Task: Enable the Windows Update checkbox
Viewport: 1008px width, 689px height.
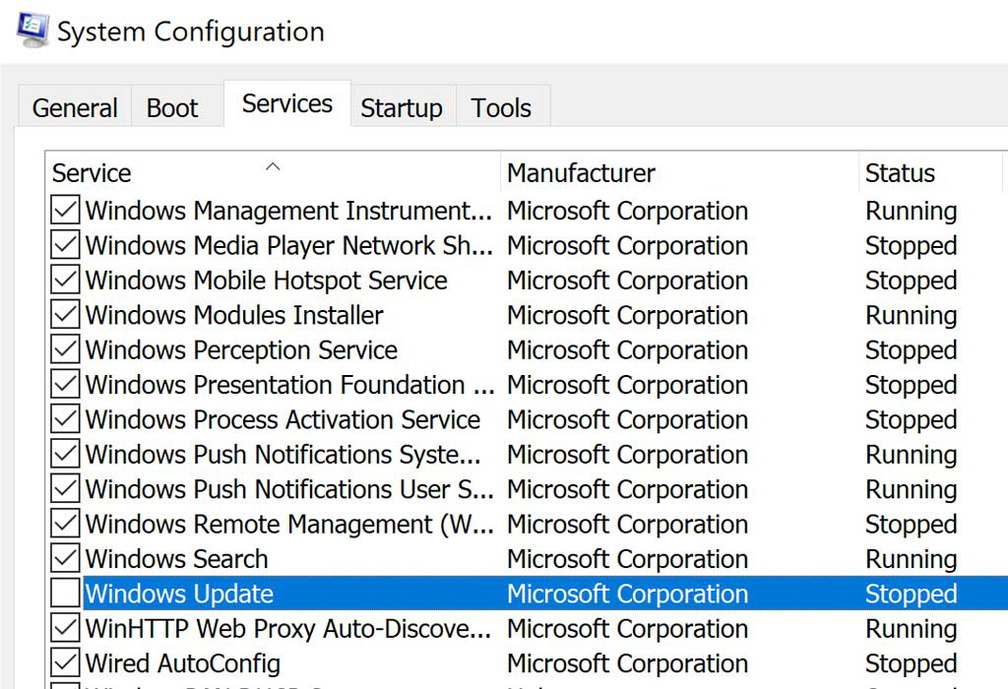Action: [x=65, y=593]
